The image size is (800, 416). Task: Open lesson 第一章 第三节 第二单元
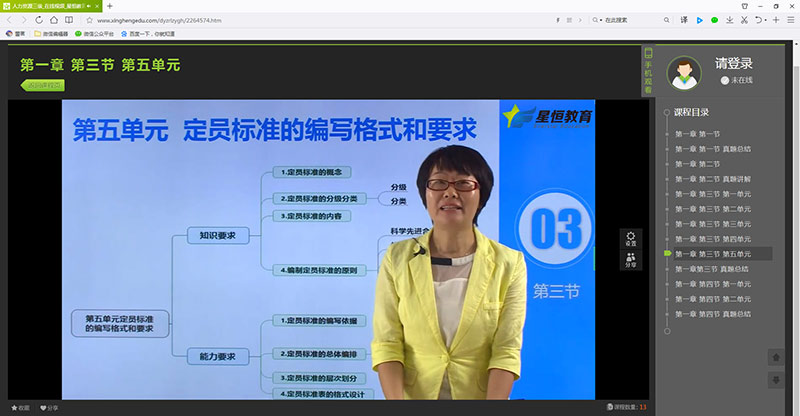tap(713, 209)
